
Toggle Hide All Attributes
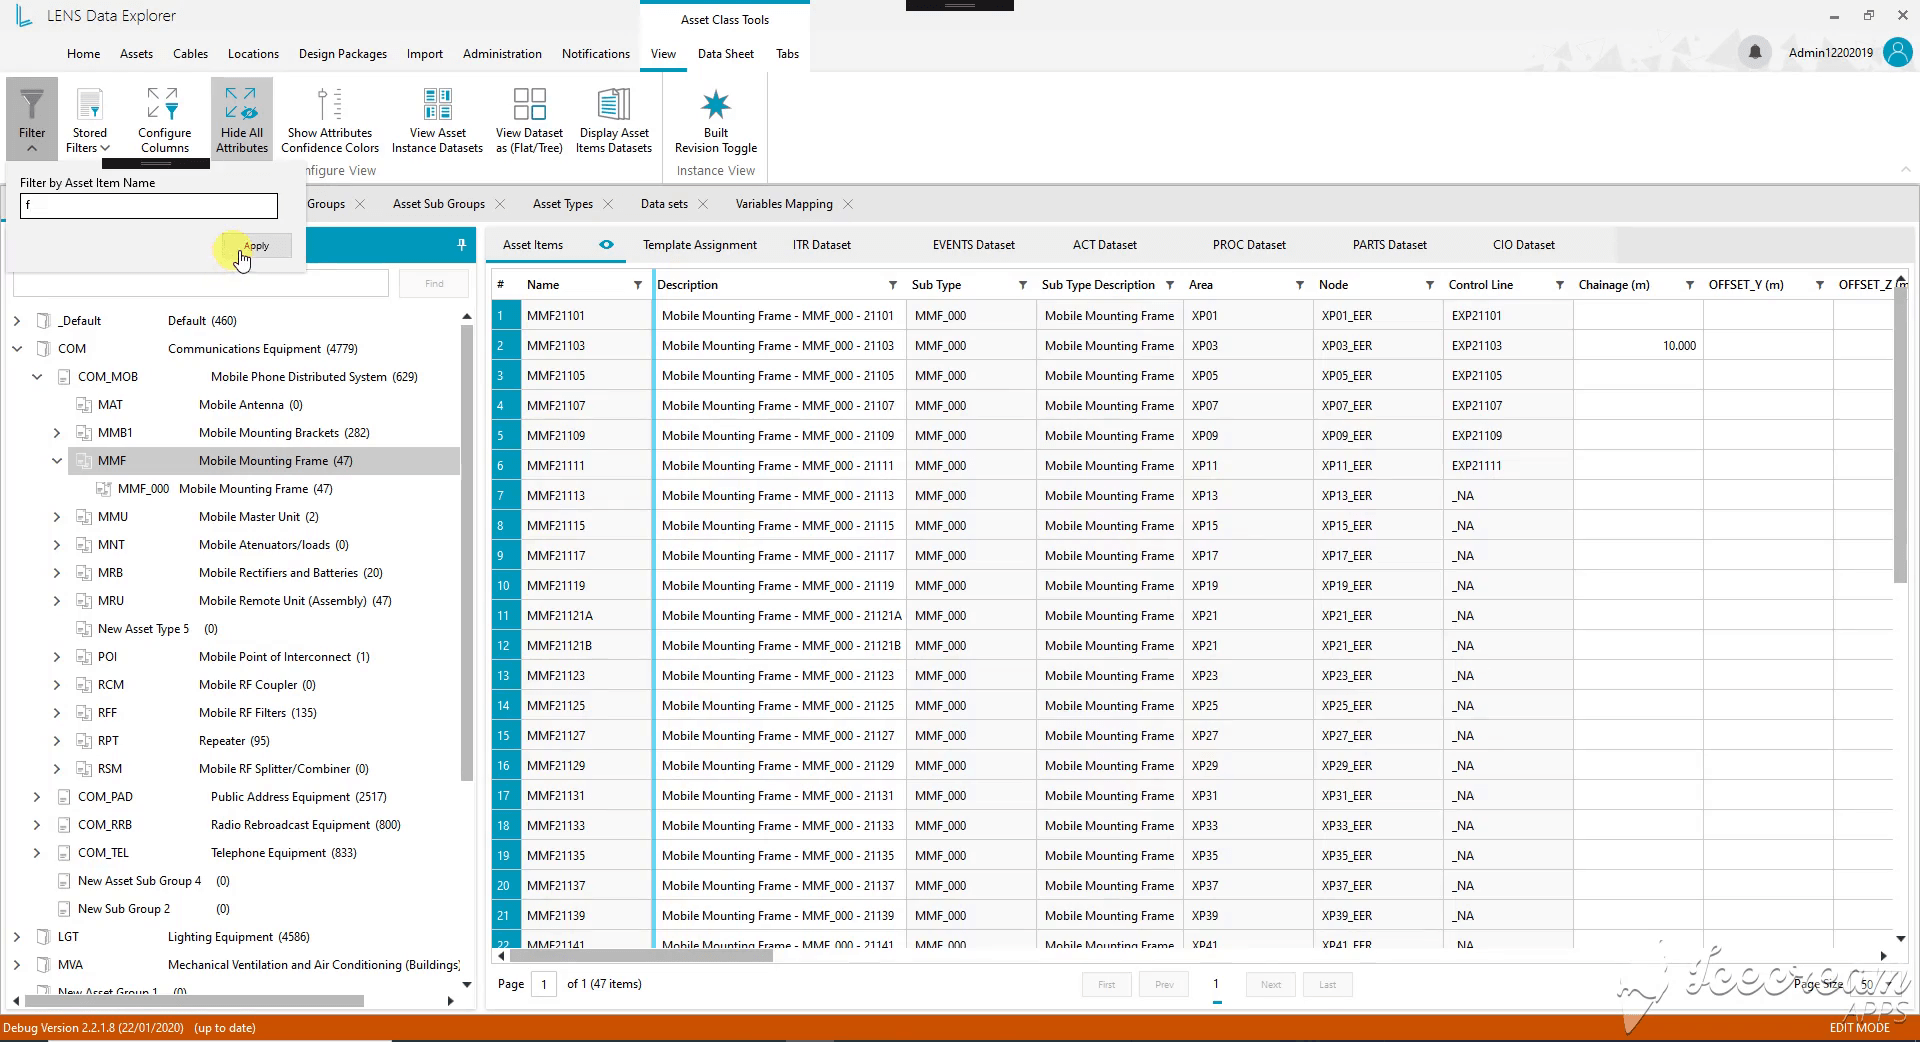click(x=241, y=119)
